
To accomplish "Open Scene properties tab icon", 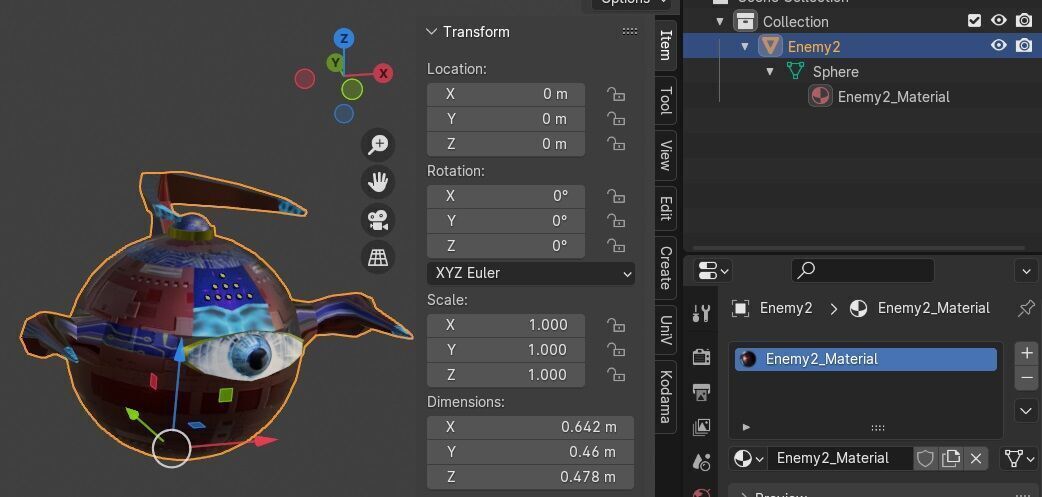I will 701,462.
